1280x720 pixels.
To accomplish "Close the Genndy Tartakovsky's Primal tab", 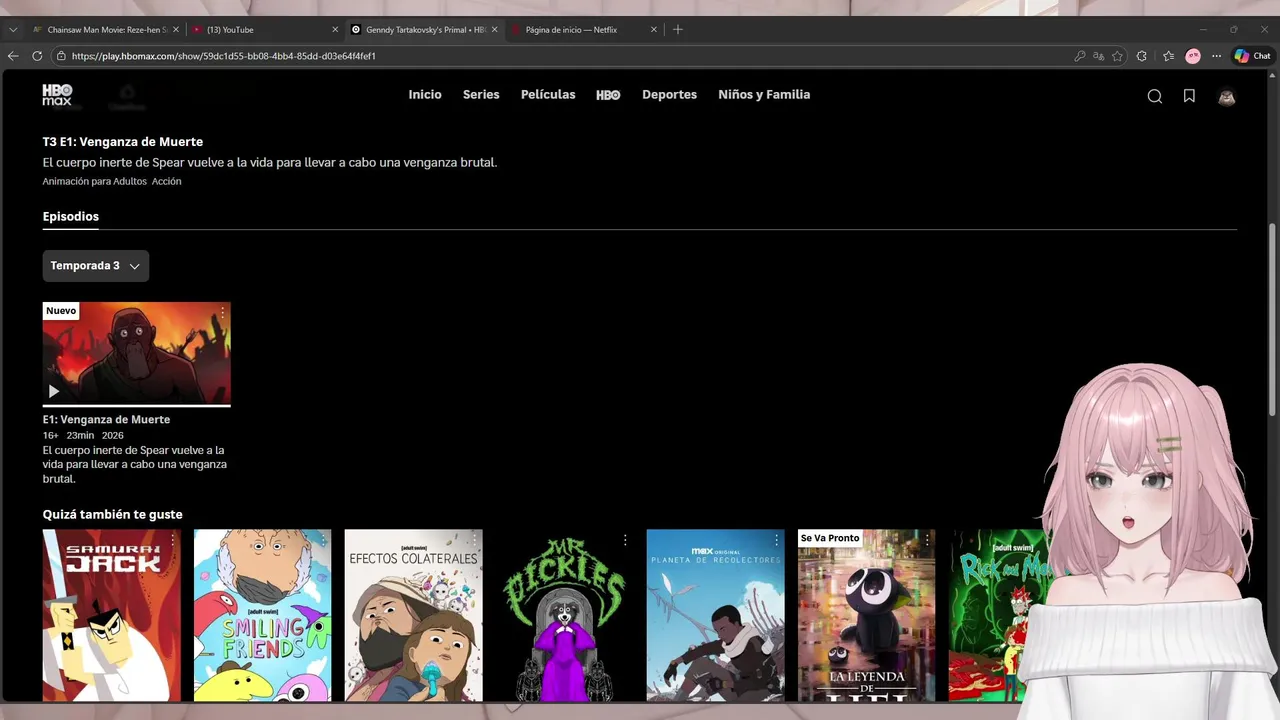I will [x=494, y=30].
